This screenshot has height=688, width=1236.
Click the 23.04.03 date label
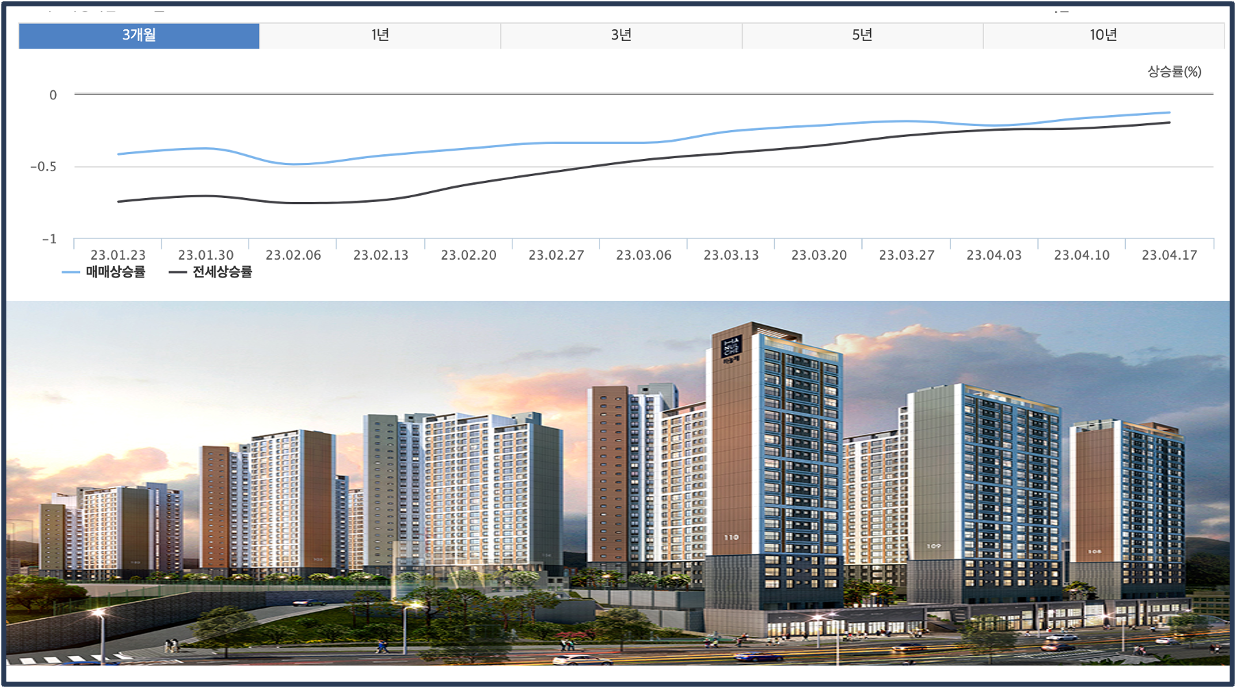tap(994, 255)
